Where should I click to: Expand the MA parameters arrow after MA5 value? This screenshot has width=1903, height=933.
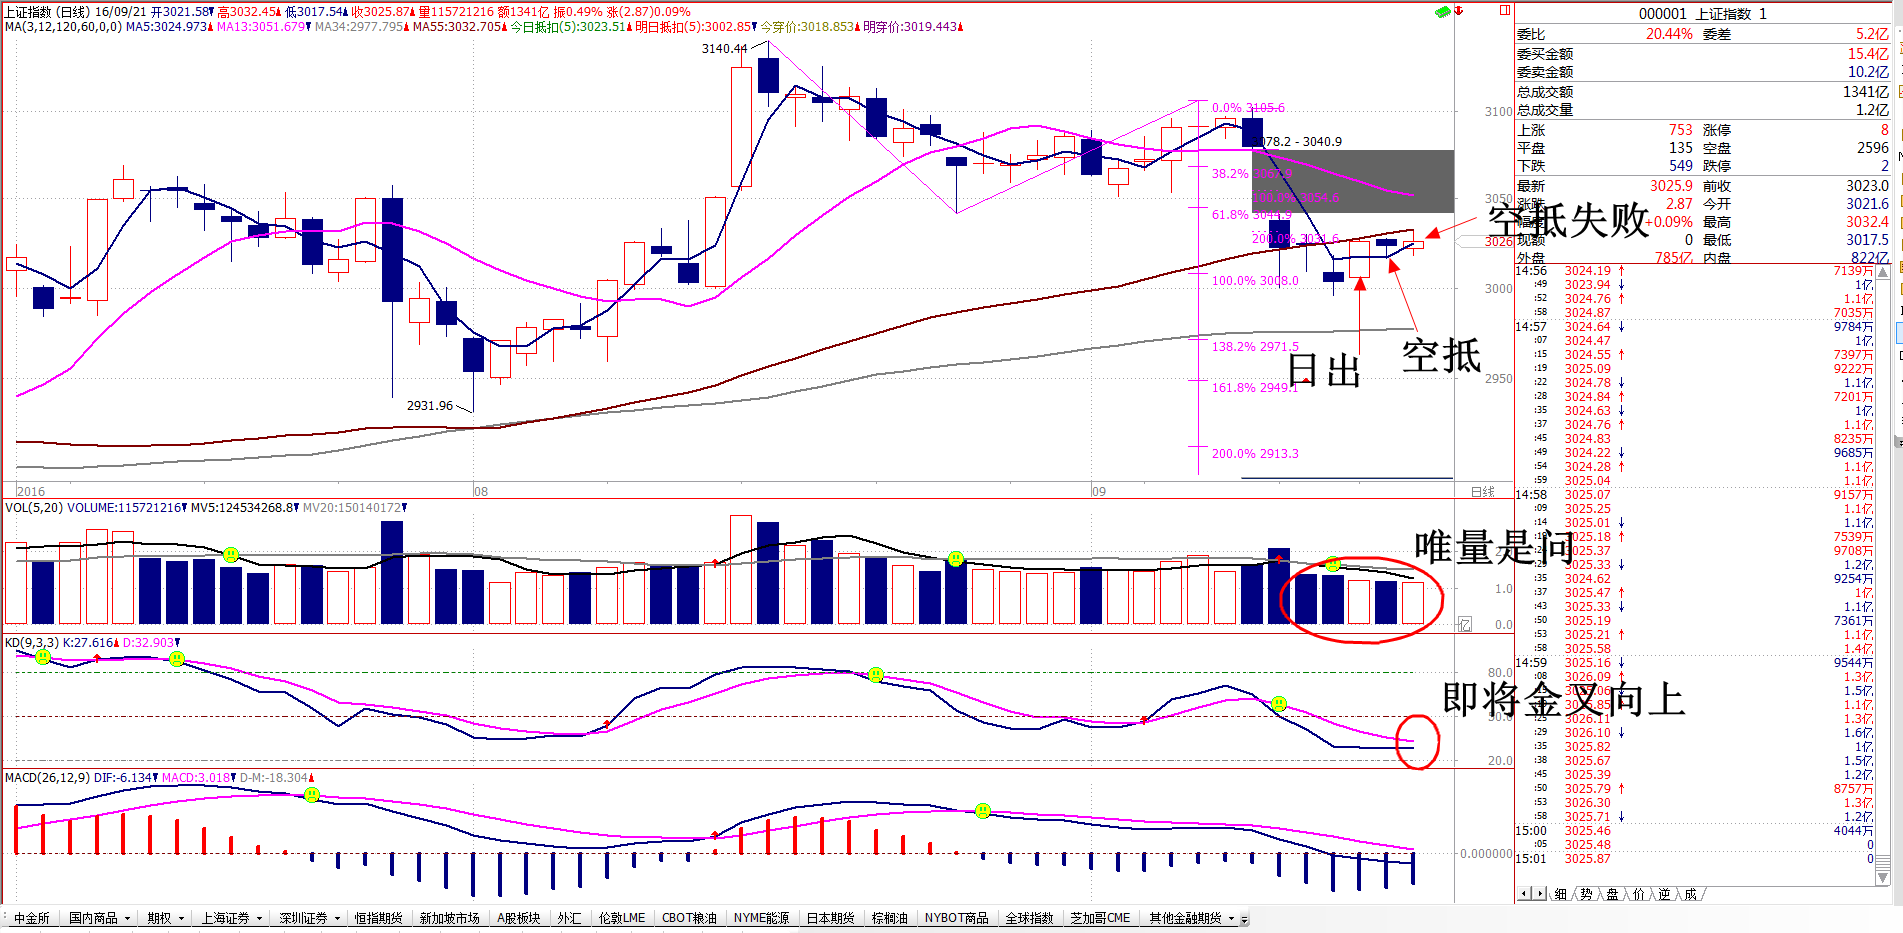210,27
